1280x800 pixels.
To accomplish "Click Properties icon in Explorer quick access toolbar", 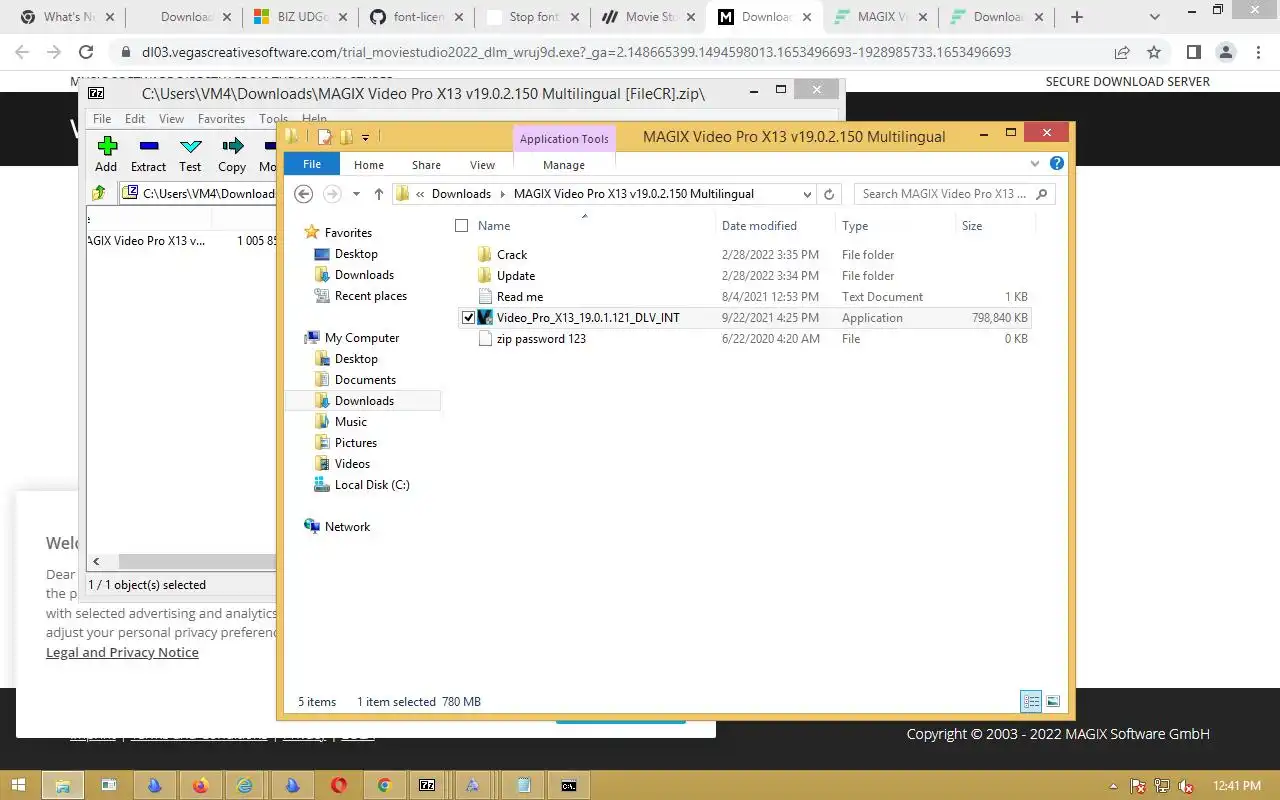I will click(324, 137).
